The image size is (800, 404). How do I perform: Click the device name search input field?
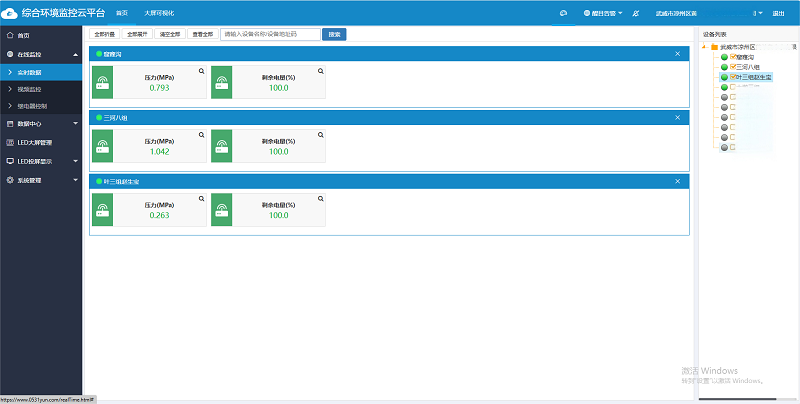[270, 33]
